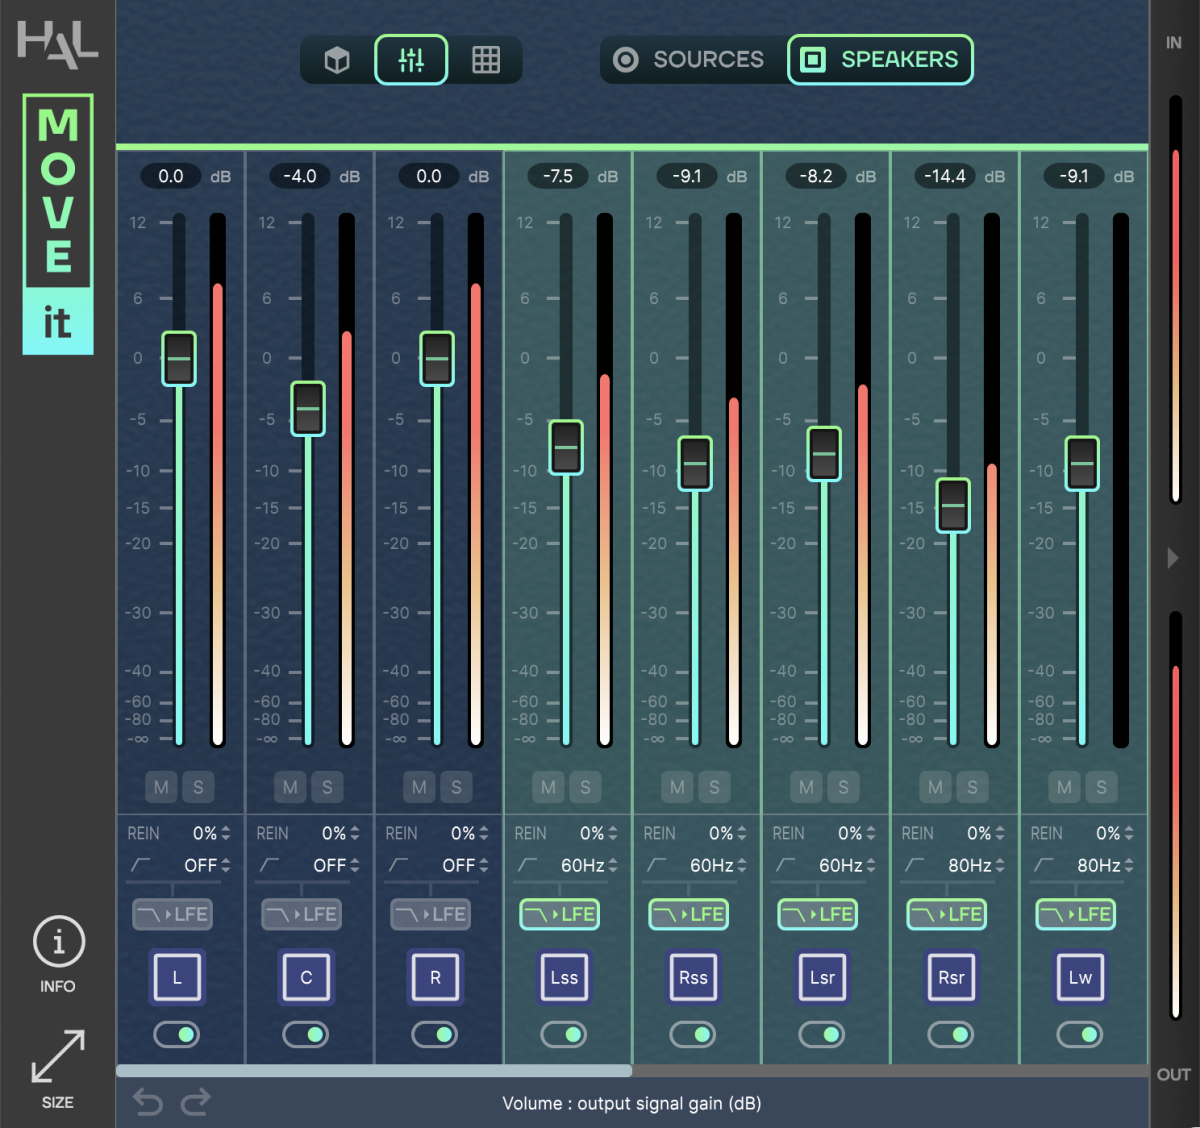The width and height of the screenshot is (1200, 1128).
Task: Enable LFE routing on the C channel
Action: point(301,914)
